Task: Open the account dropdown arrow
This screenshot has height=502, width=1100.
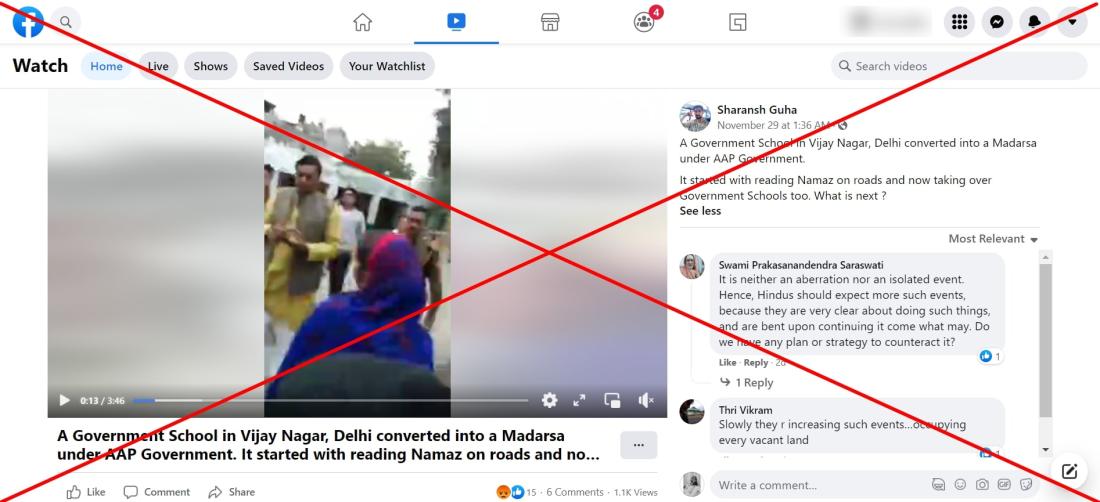Action: (1072, 22)
